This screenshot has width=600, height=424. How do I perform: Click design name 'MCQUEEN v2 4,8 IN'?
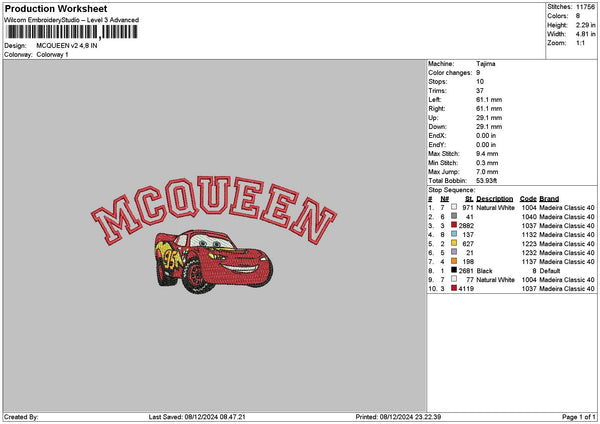coord(67,46)
